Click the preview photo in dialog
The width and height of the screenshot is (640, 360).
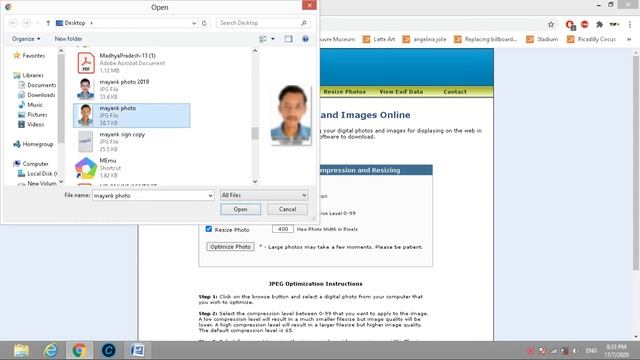(x=291, y=115)
